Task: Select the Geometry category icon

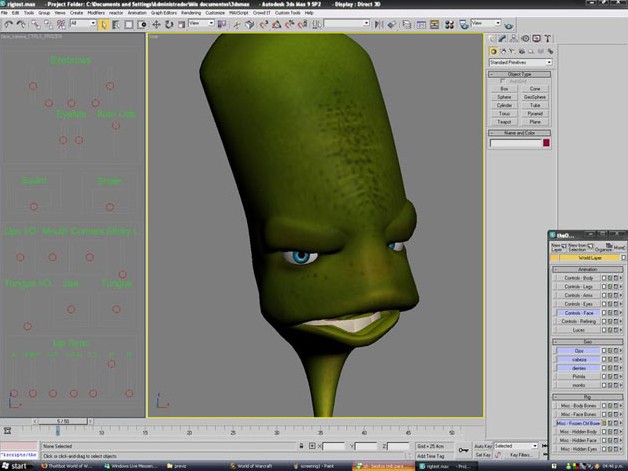Action: tap(493, 50)
